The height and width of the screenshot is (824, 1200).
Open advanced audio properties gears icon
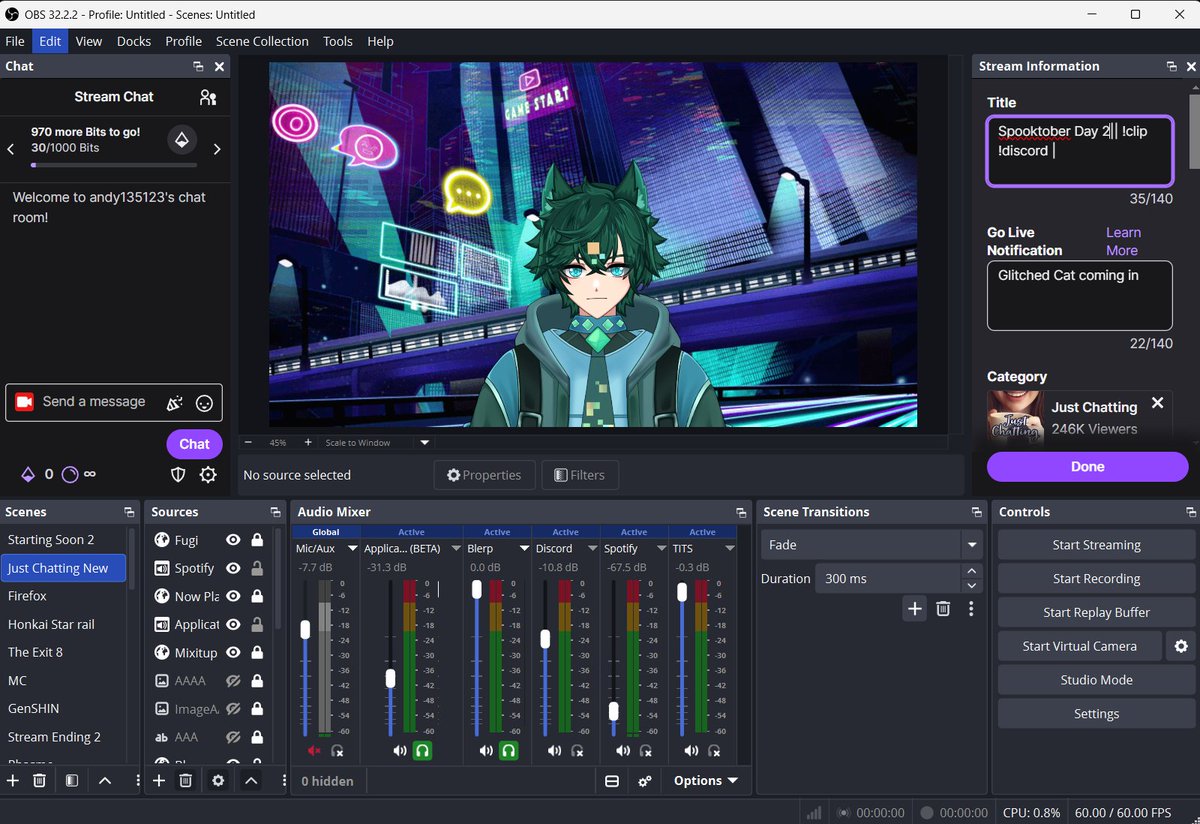[x=645, y=781]
